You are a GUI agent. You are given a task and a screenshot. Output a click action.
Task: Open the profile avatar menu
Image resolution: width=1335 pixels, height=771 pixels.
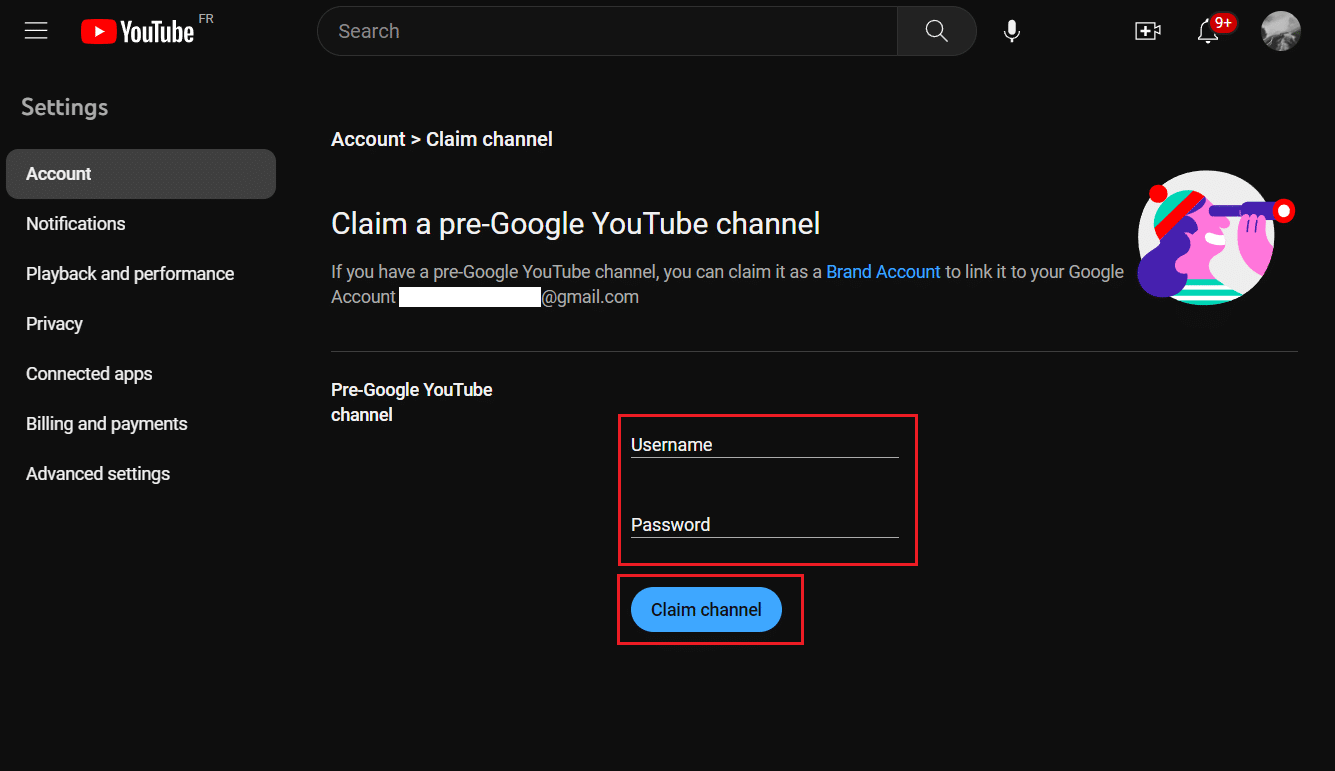[1280, 31]
